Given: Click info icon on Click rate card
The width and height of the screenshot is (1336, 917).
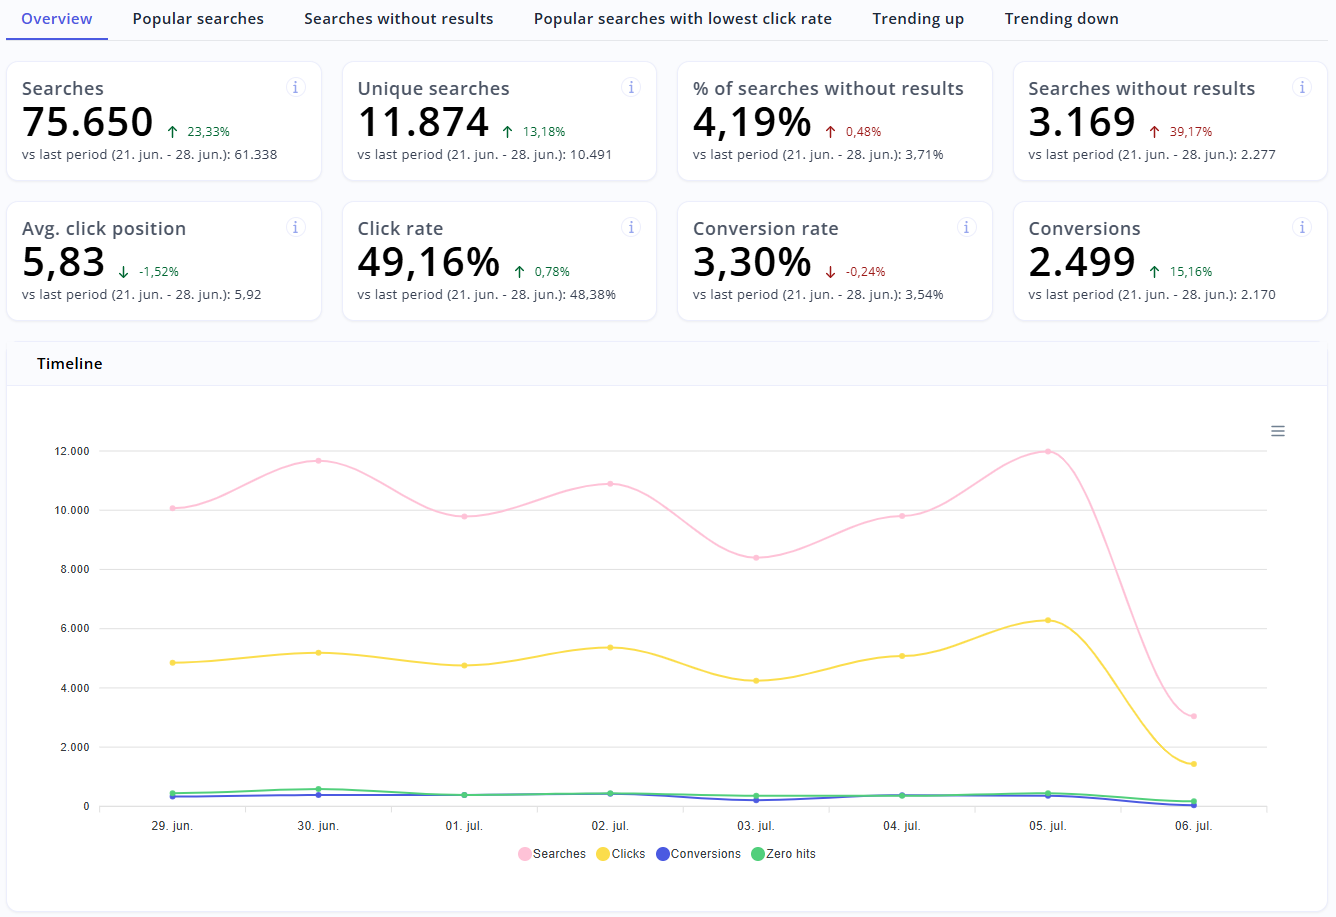Looking at the screenshot, I should coord(631,227).
